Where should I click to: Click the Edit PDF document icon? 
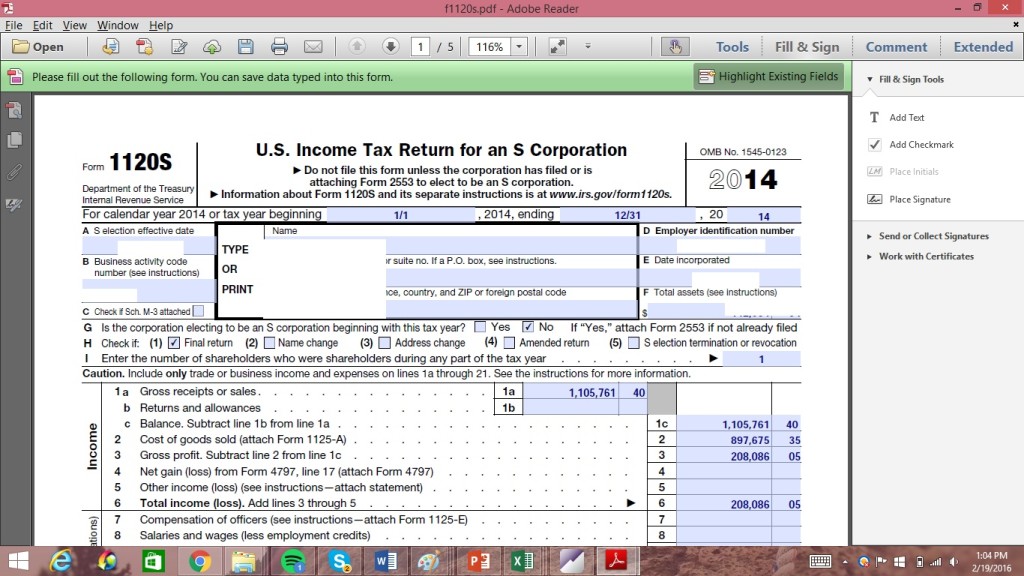click(x=178, y=47)
